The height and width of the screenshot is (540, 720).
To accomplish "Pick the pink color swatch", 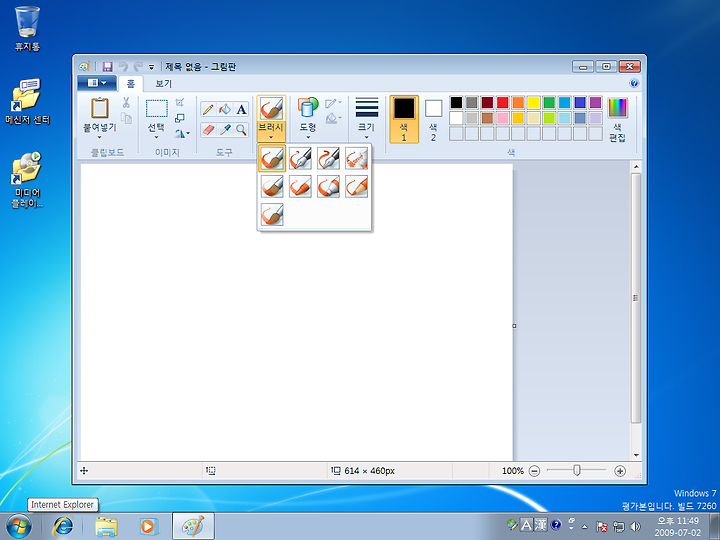I will (x=503, y=118).
